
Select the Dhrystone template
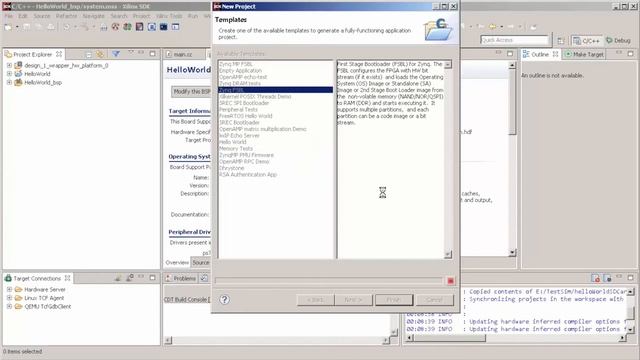(231, 168)
